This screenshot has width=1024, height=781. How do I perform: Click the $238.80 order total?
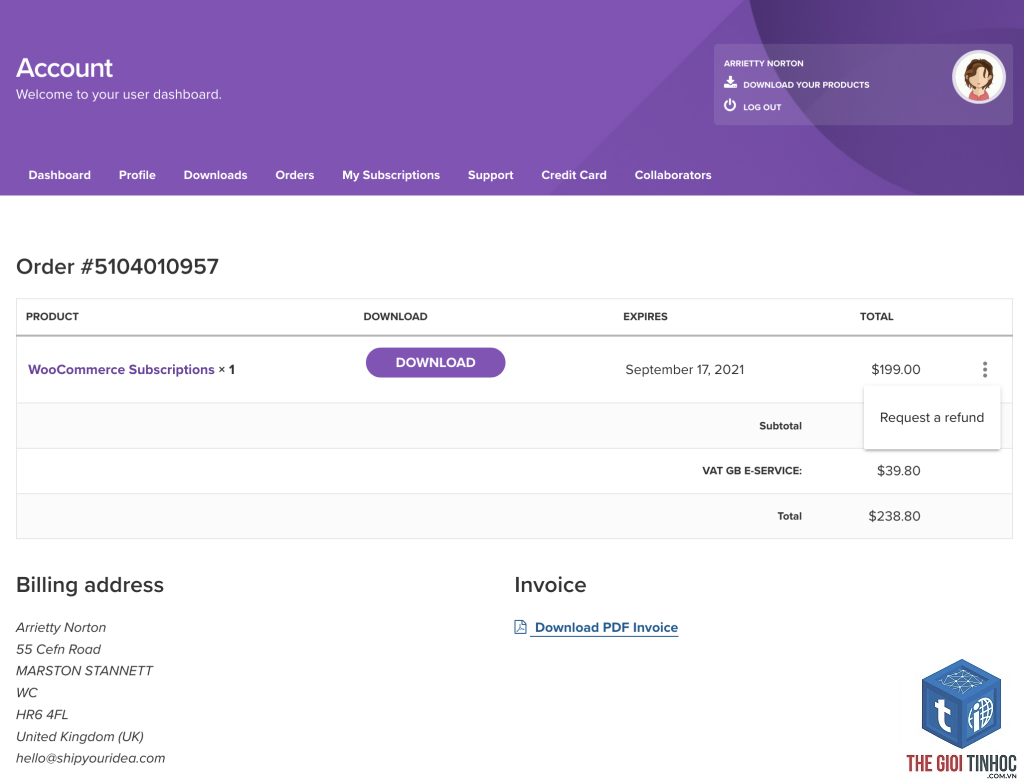pos(894,516)
